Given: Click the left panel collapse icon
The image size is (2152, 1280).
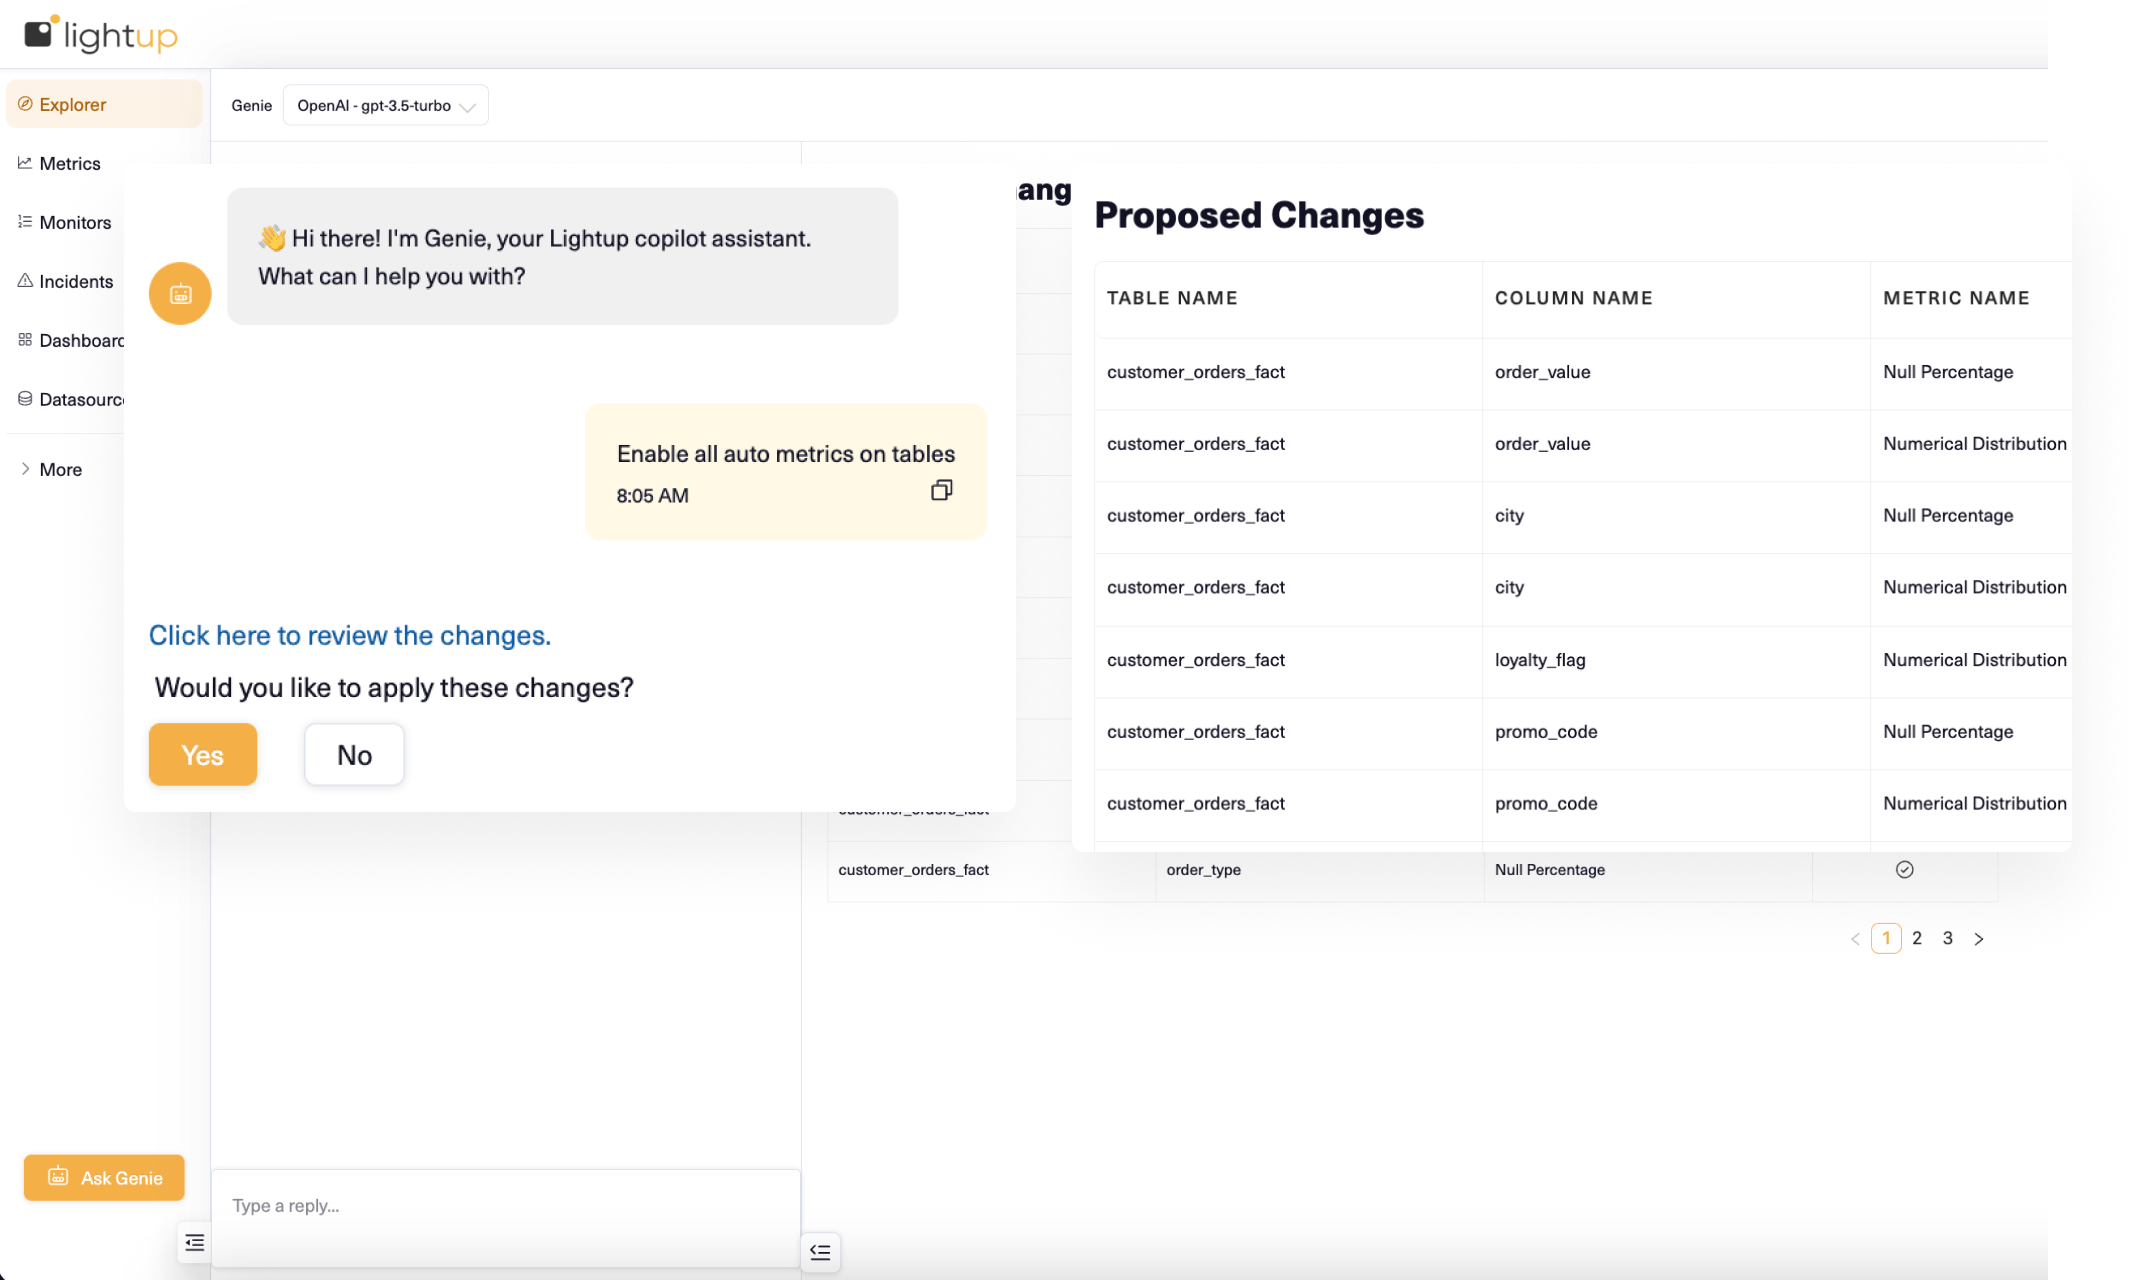Looking at the screenshot, I should pyautogui.click(x=195, y=1243).
